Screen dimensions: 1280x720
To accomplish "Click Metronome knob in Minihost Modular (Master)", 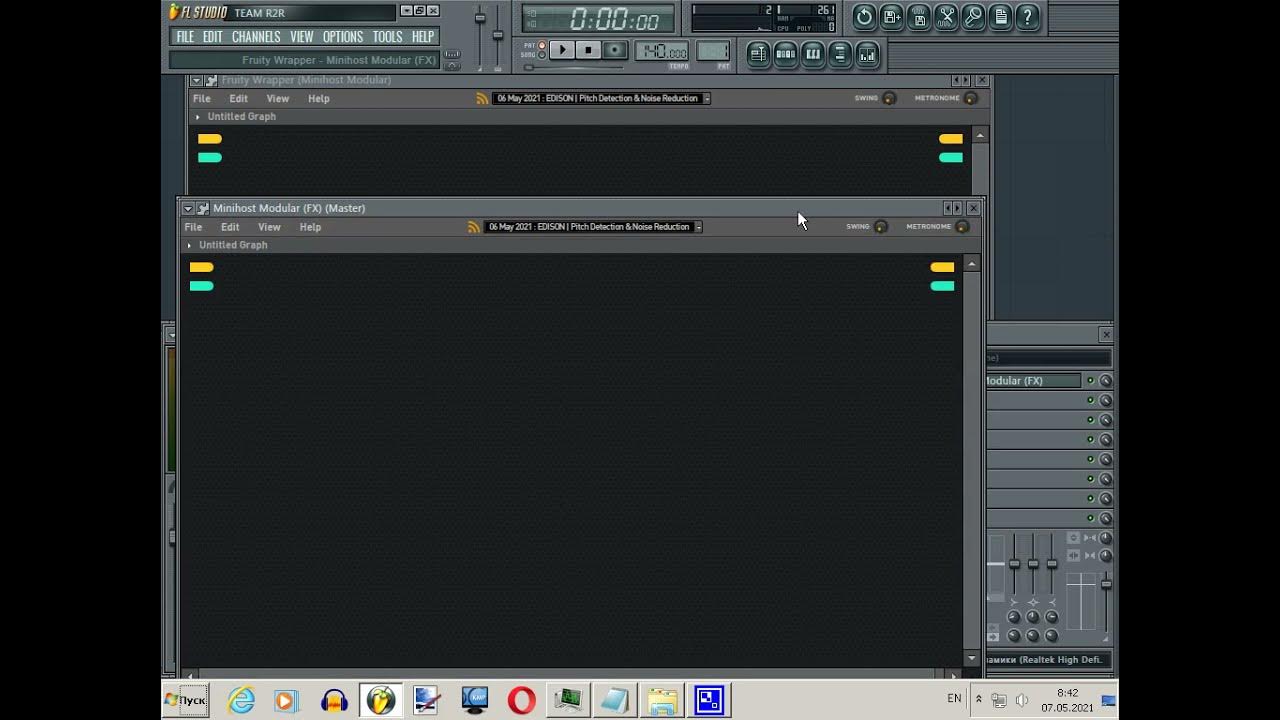I will (x=962, y=227).
